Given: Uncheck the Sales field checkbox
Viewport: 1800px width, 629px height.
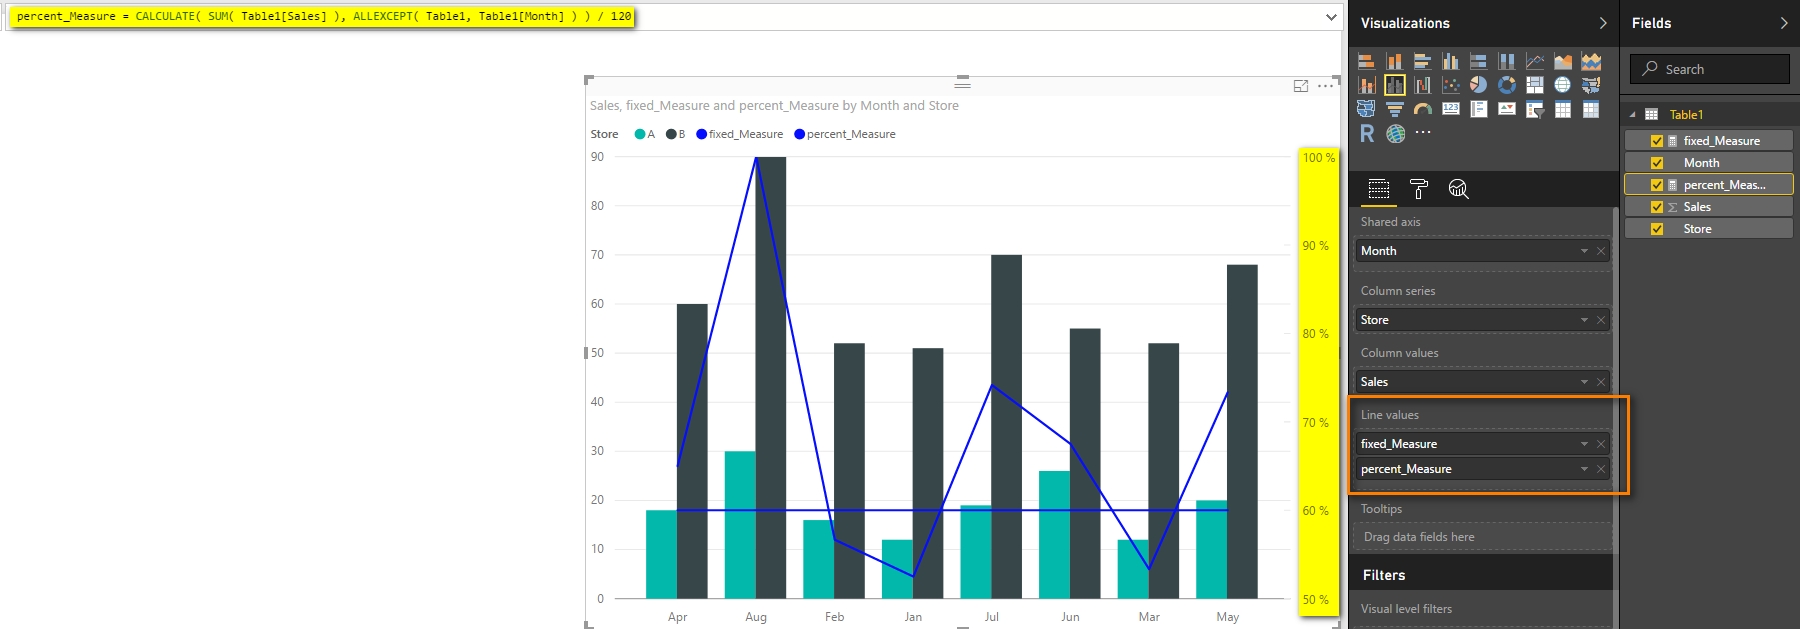Looking at the screenshot, I should (x=1657, y=207).
